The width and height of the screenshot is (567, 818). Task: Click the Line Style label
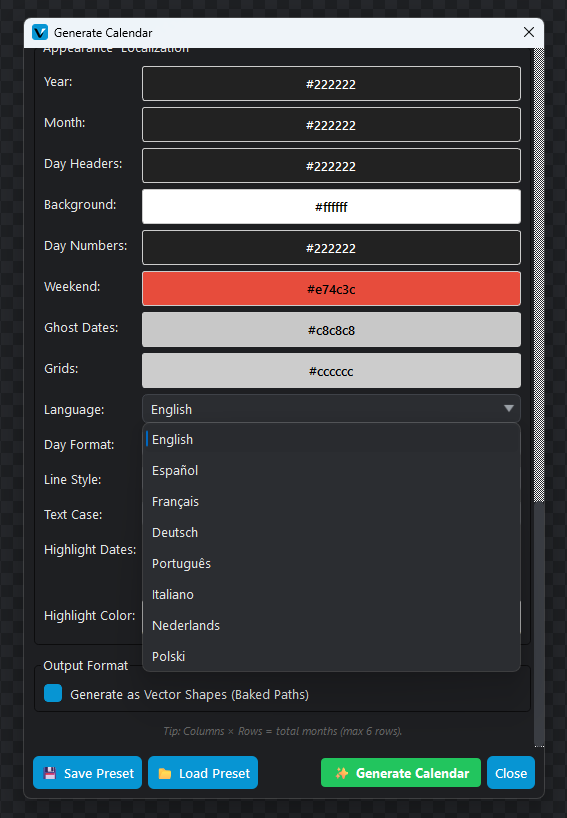pos(73,480)
